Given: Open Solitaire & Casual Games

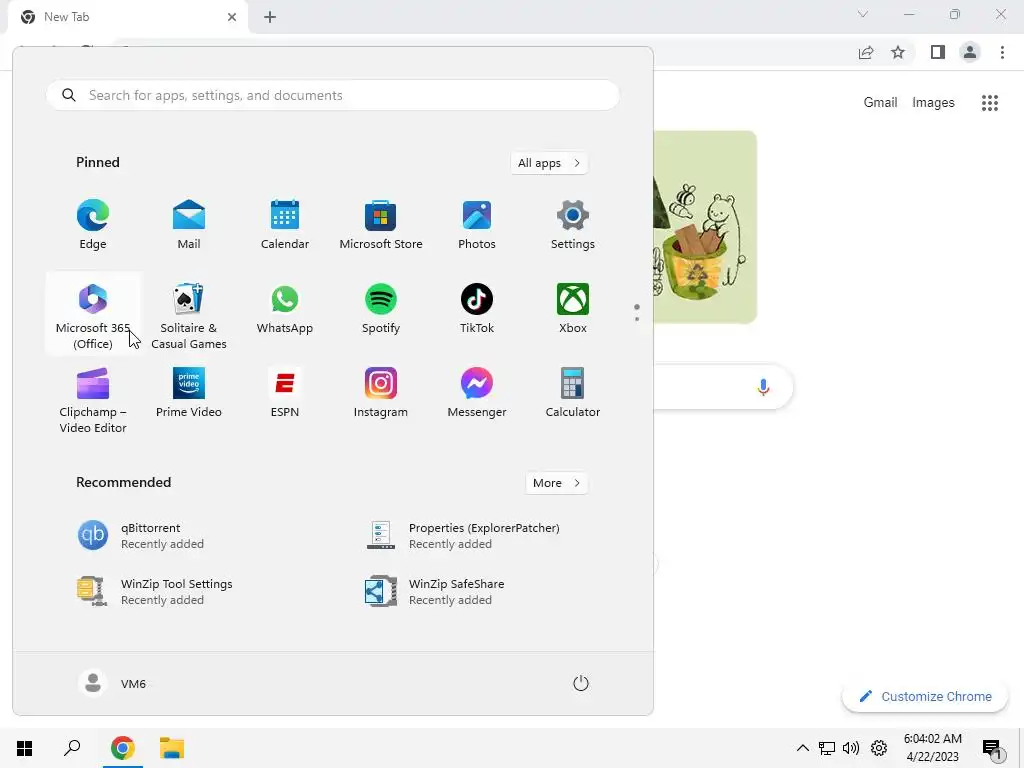Looking at the screenshot, I should pyautogui.click(x=189, y=316).
